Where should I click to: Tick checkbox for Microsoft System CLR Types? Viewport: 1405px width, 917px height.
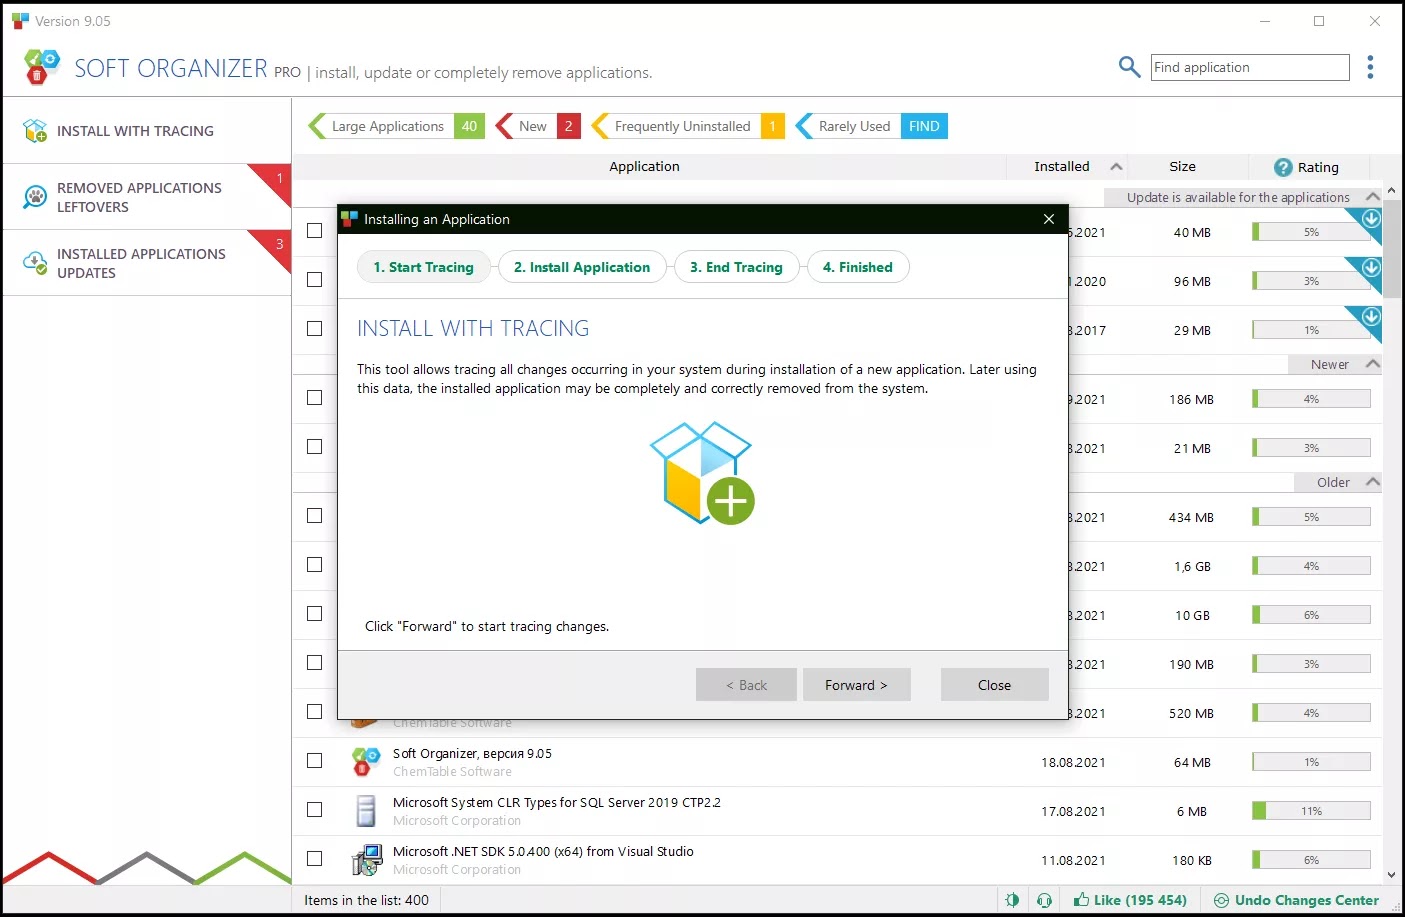[x=314, y=810]
